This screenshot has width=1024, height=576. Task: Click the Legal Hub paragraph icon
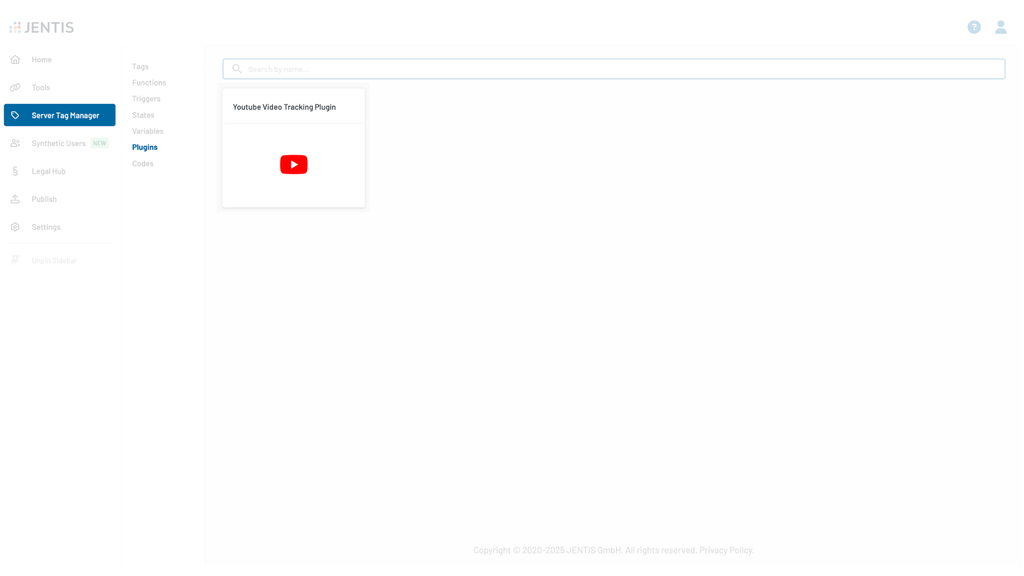[x=15, y=171]
